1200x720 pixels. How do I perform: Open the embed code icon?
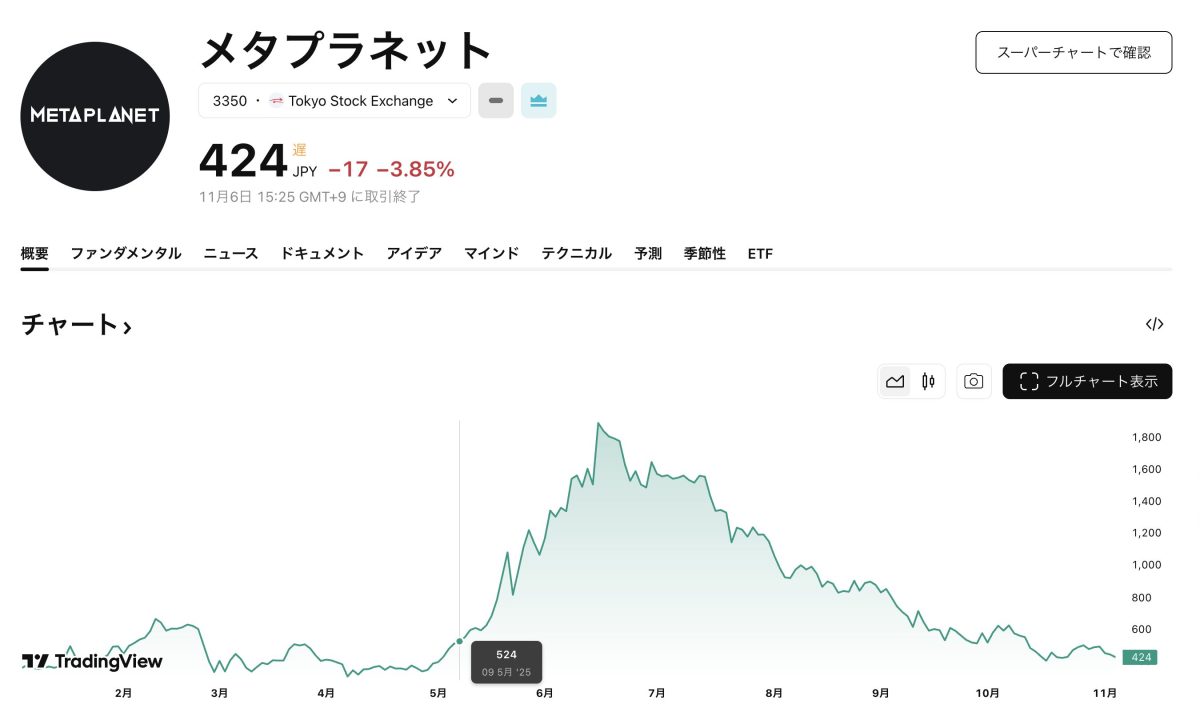[x=1154, y=324]
